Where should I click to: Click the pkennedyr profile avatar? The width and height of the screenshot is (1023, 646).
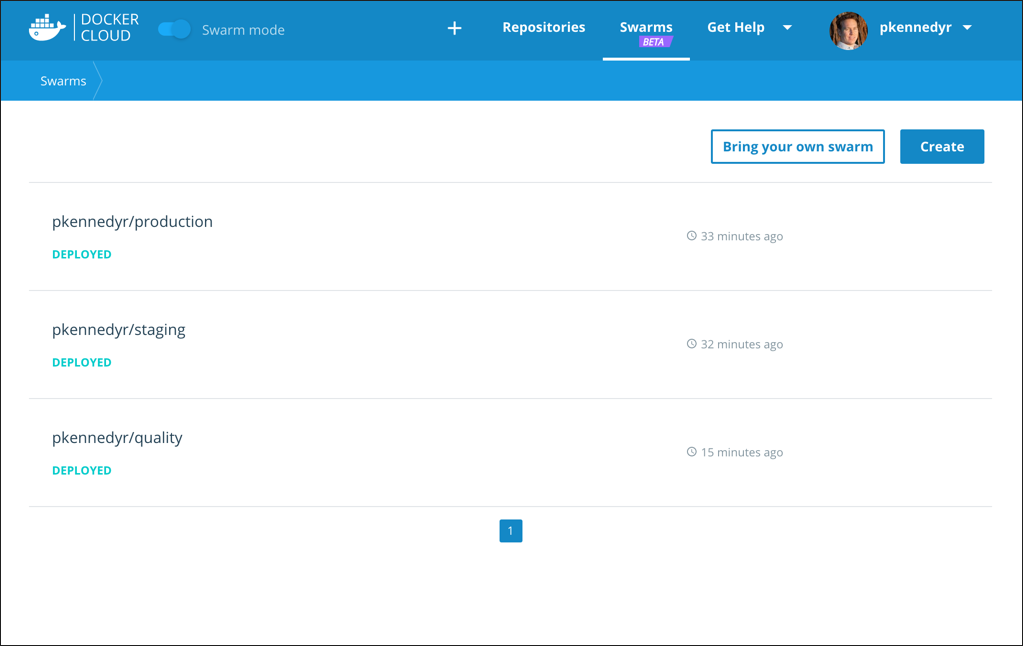pyautogui.click(x=848, y=29)
